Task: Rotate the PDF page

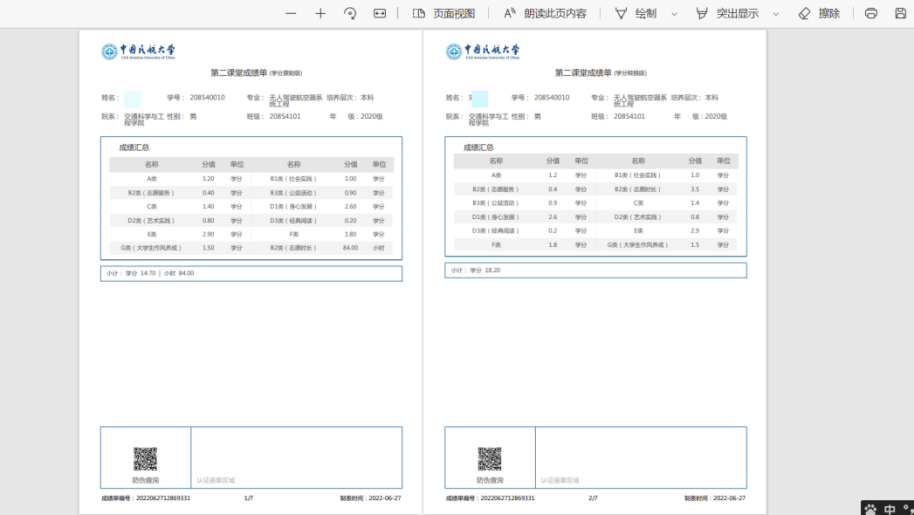Action: tap(350, 13)
